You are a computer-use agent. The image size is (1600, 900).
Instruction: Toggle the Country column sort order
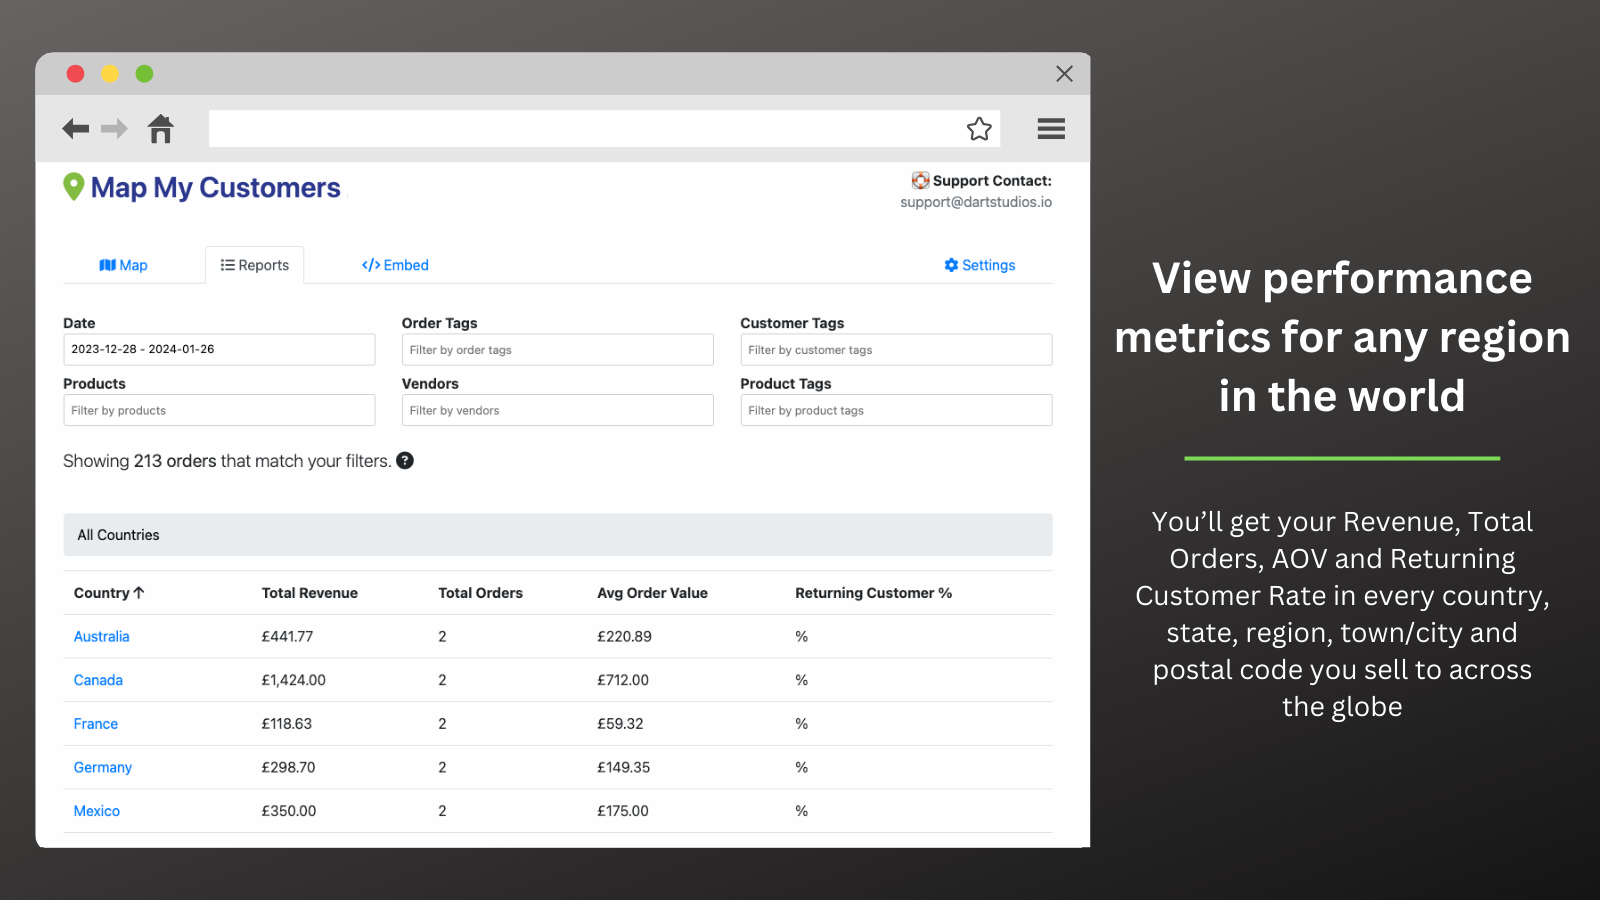pyautogui.click(x=108, y=592)
